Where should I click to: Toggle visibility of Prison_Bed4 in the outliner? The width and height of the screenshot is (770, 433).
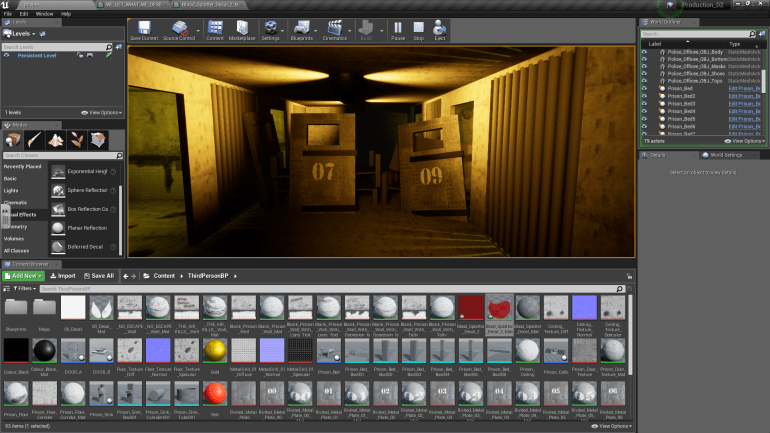[645, 110]
